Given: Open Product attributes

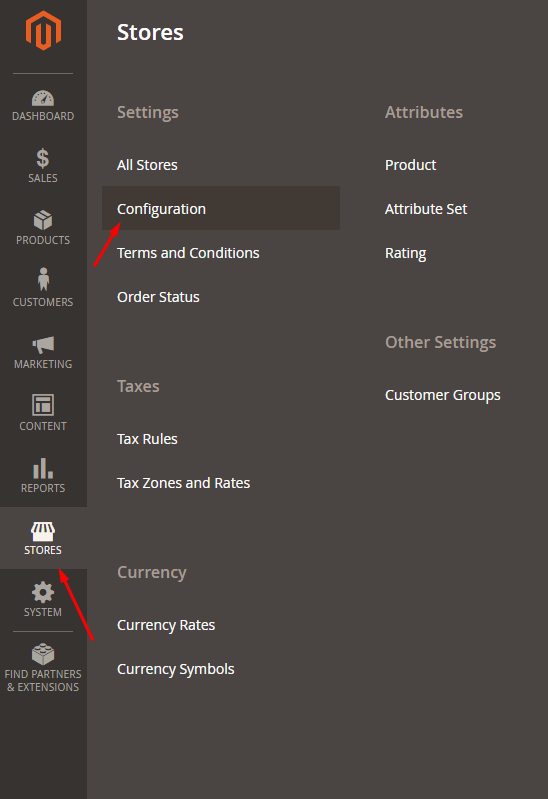Looking at the screenshot, I should (411, 165).
